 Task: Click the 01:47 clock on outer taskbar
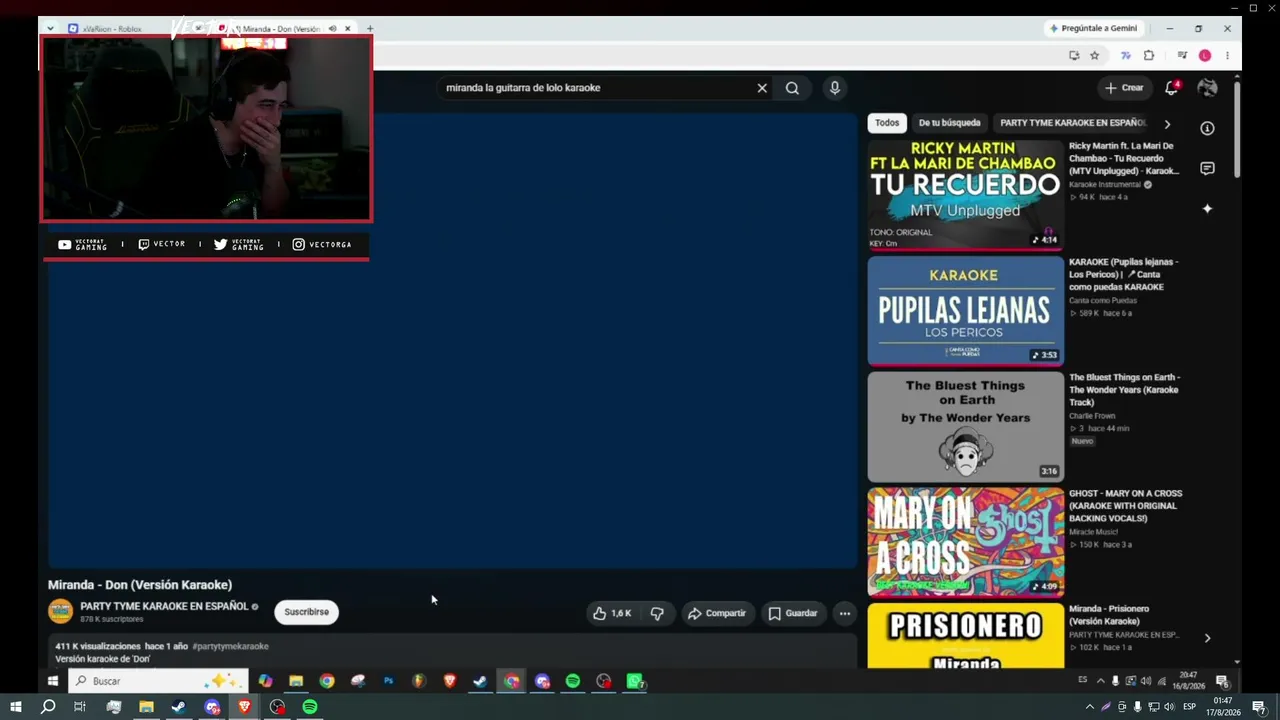tap(1222, 707)
